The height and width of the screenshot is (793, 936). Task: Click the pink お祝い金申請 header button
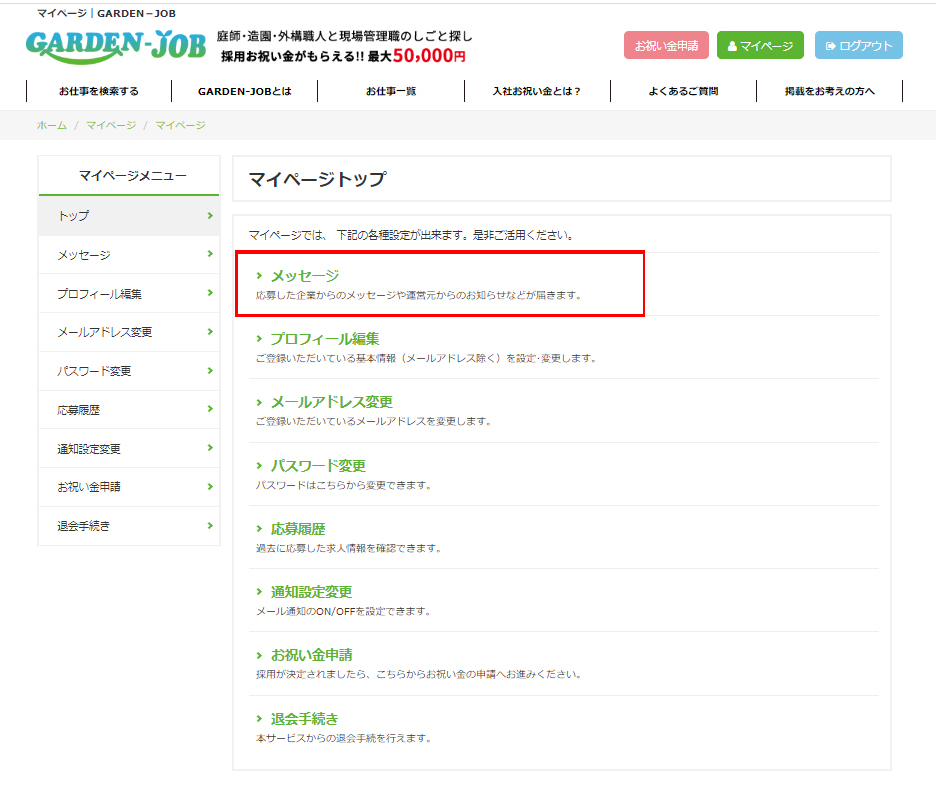(x=666, y=45)
